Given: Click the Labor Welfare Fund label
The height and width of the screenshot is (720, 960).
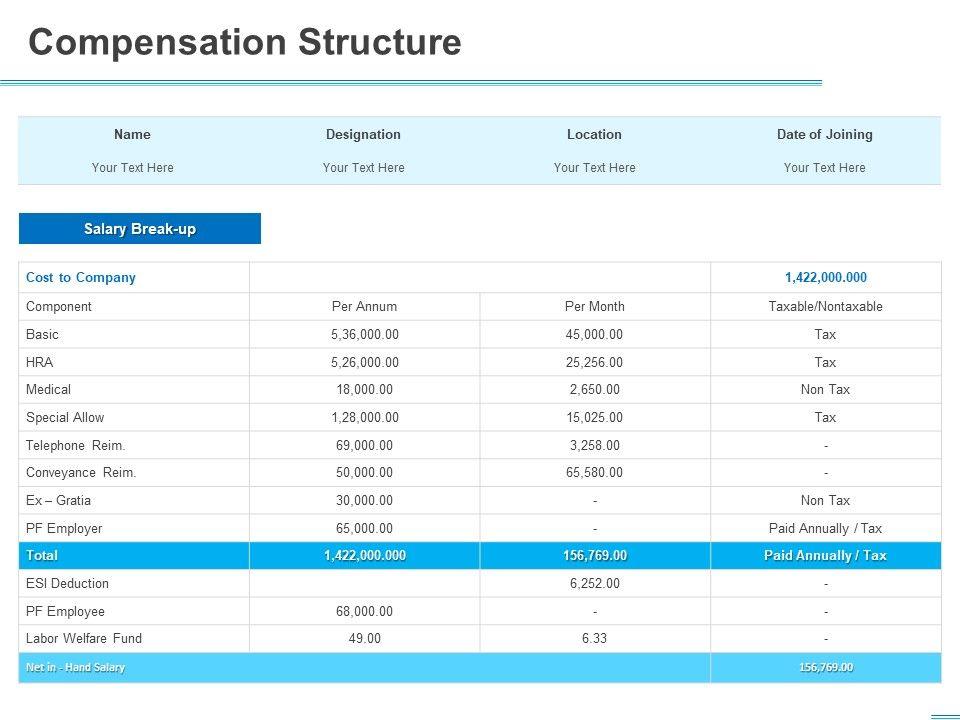Looking at the screenshot, I should point(84,639).
